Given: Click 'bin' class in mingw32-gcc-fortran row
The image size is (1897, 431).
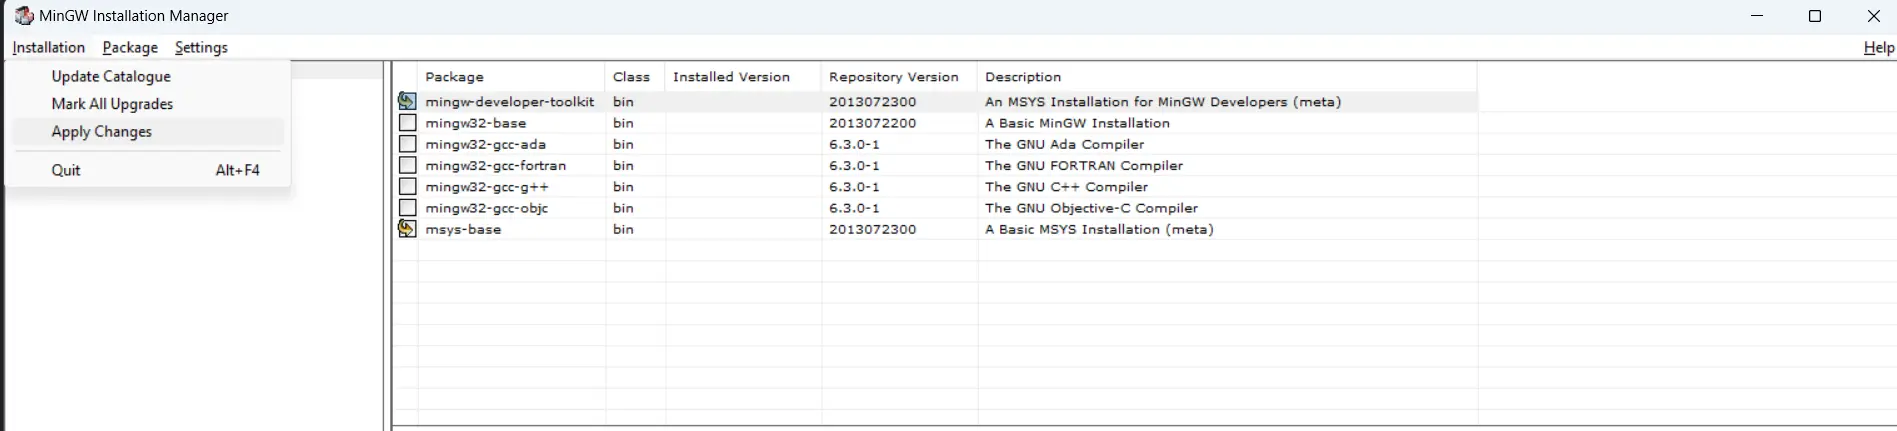Looking at the screenshot, I should tap(623, 165).
